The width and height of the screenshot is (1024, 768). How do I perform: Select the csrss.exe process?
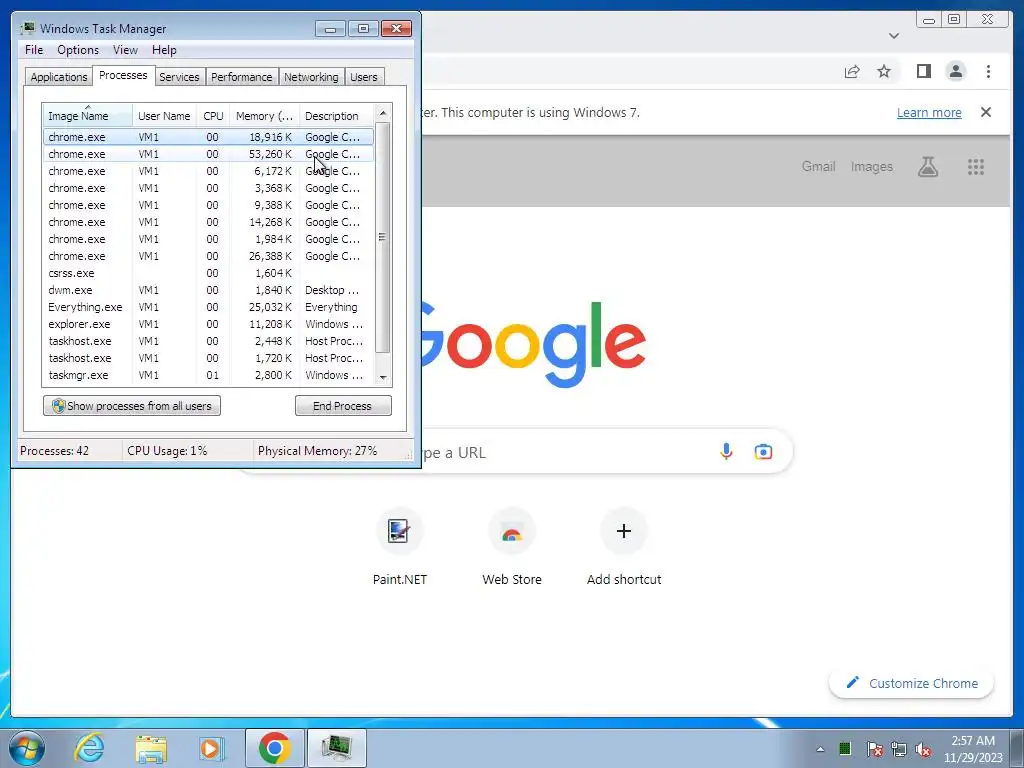208,273
